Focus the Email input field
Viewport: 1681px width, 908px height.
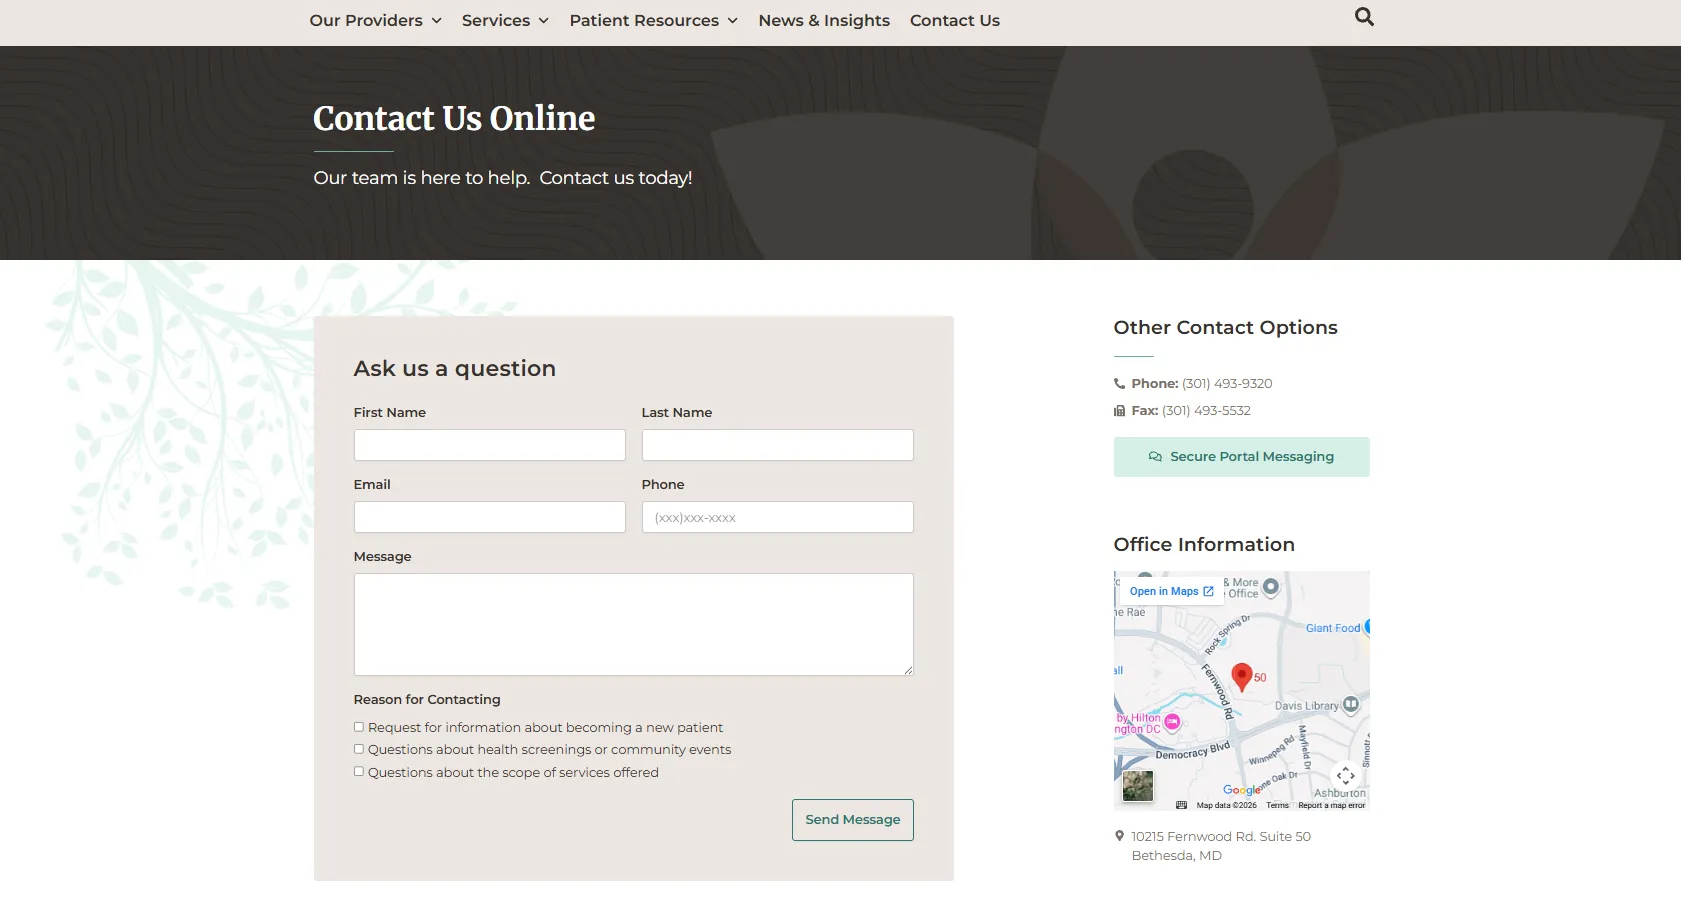click(x=490, y=517)
